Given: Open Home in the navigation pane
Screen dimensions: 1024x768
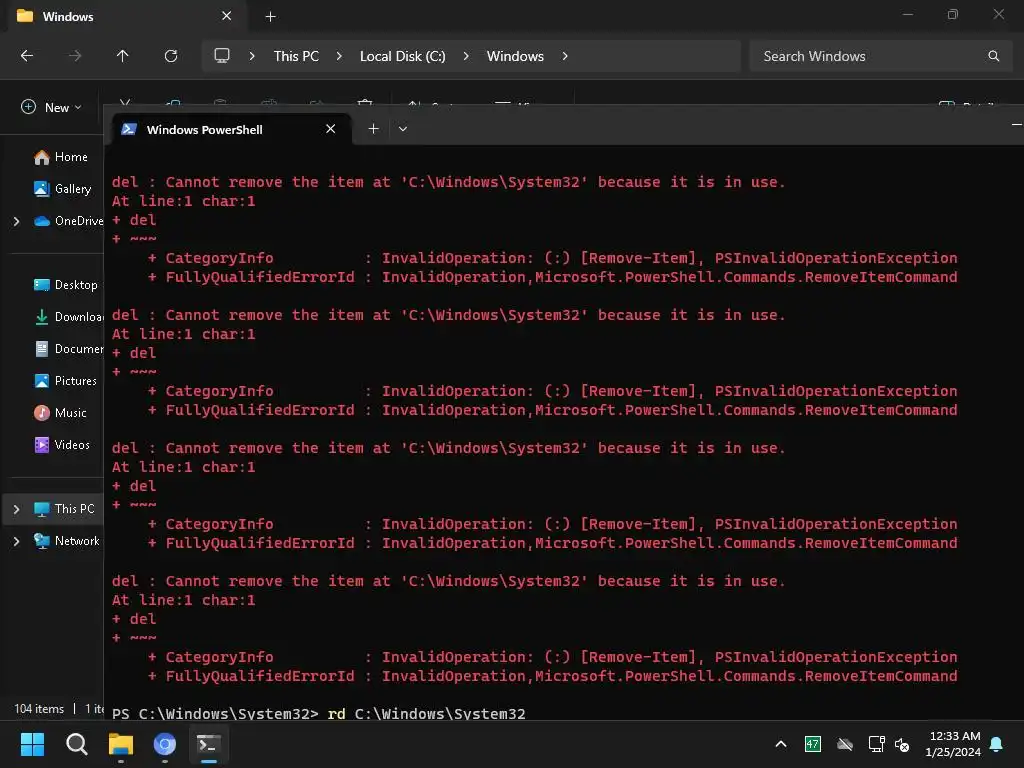Looking at the screenshot, I should 61,157.
